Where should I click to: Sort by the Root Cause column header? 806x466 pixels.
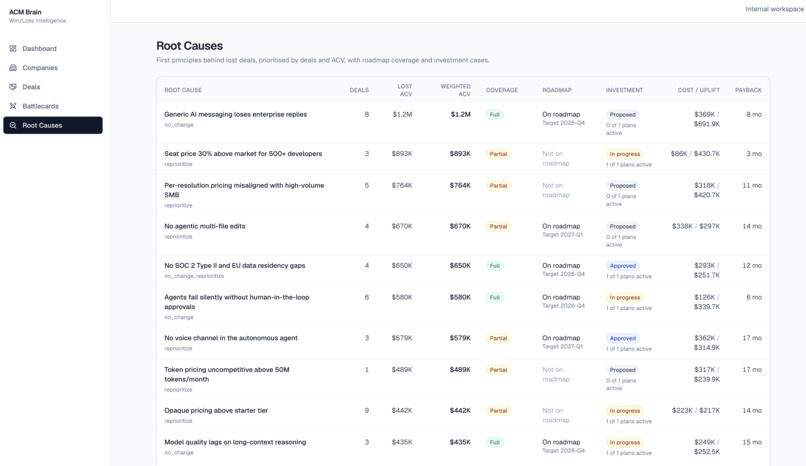tap(183, 90)
